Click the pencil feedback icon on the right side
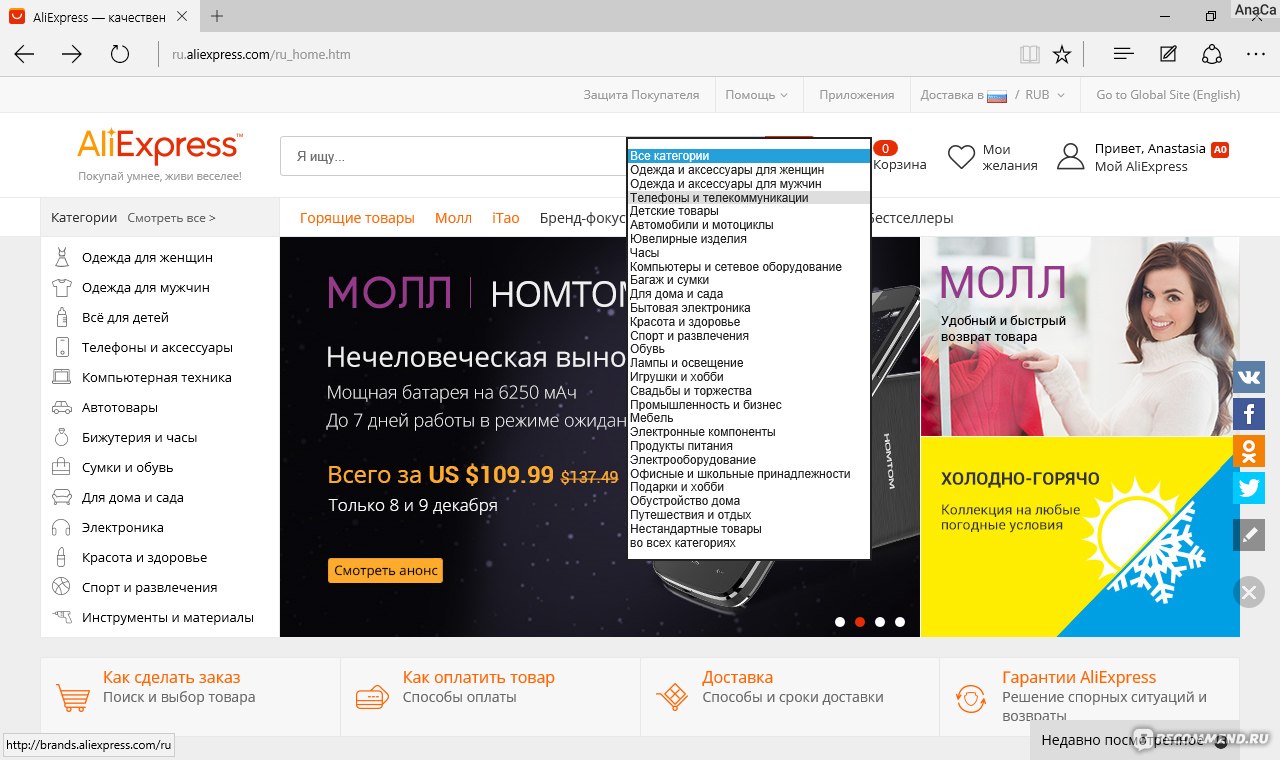1280x760 pixels. [x=1249, y=535]
